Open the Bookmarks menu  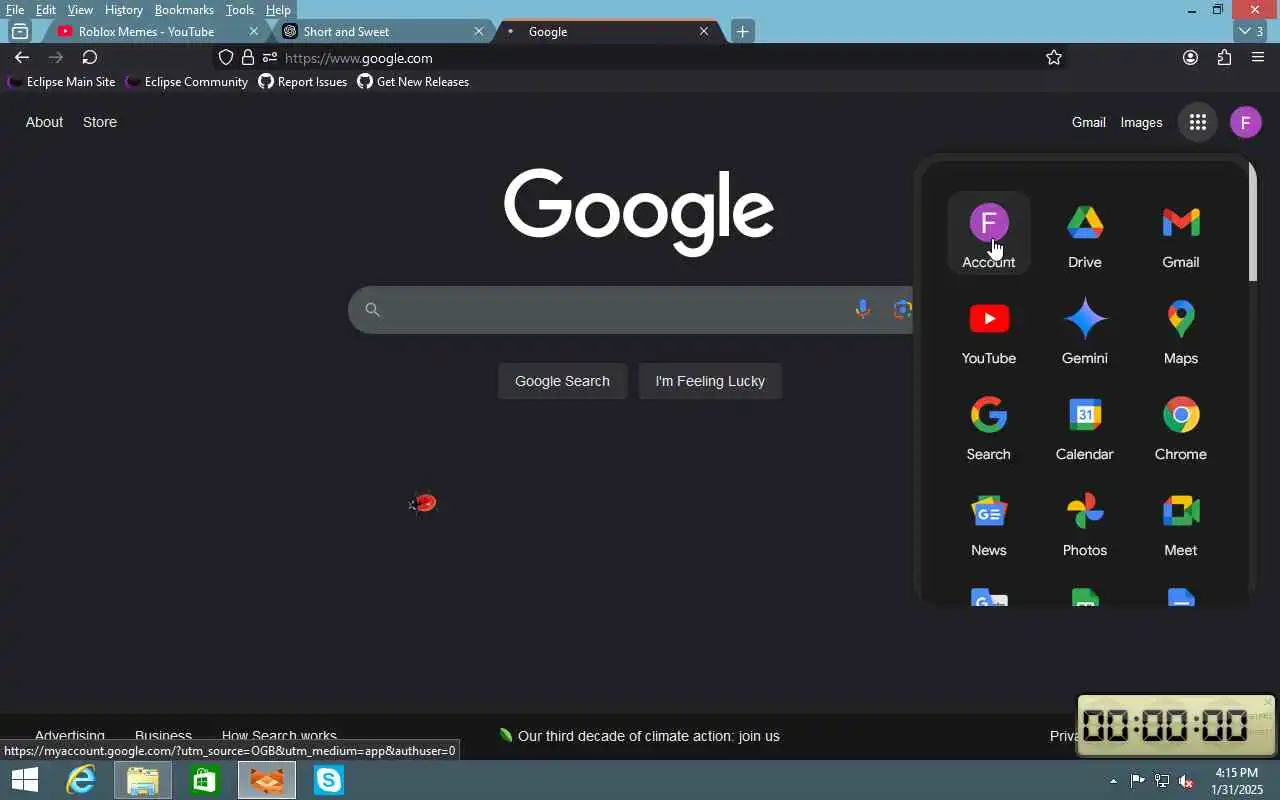click(x=184, y=10)
